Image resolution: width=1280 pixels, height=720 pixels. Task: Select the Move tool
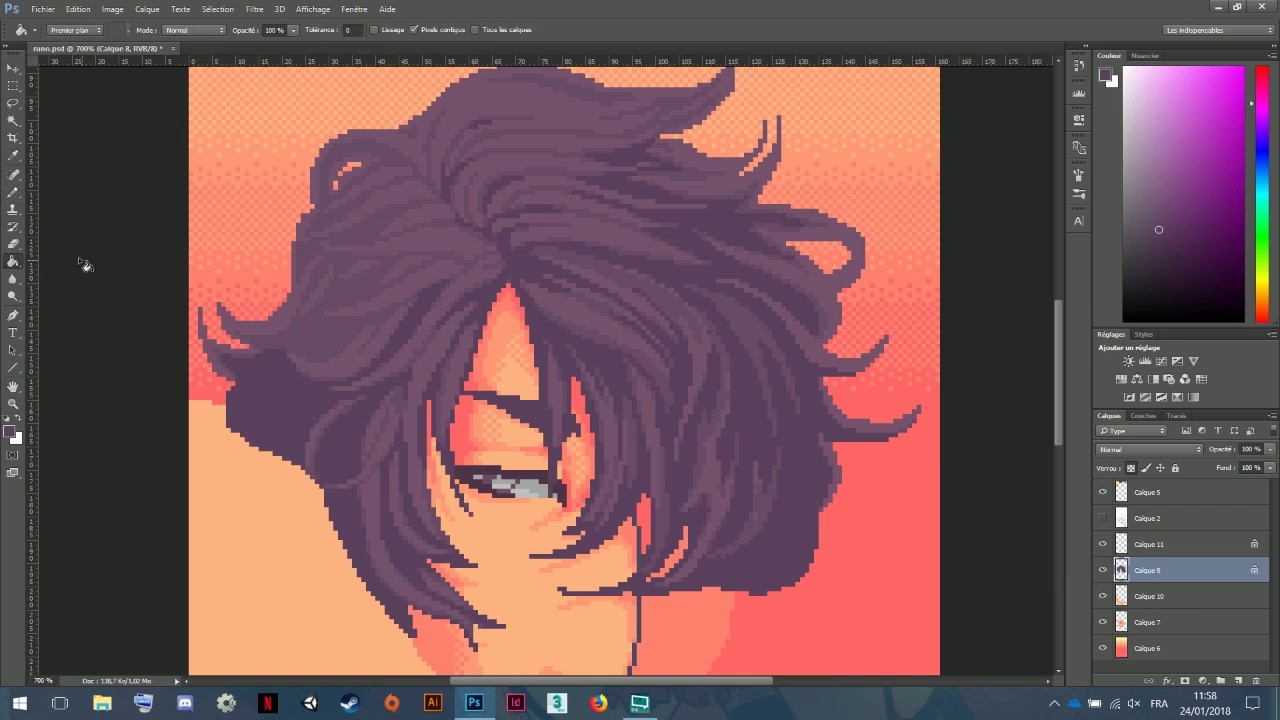pos(13,68)
